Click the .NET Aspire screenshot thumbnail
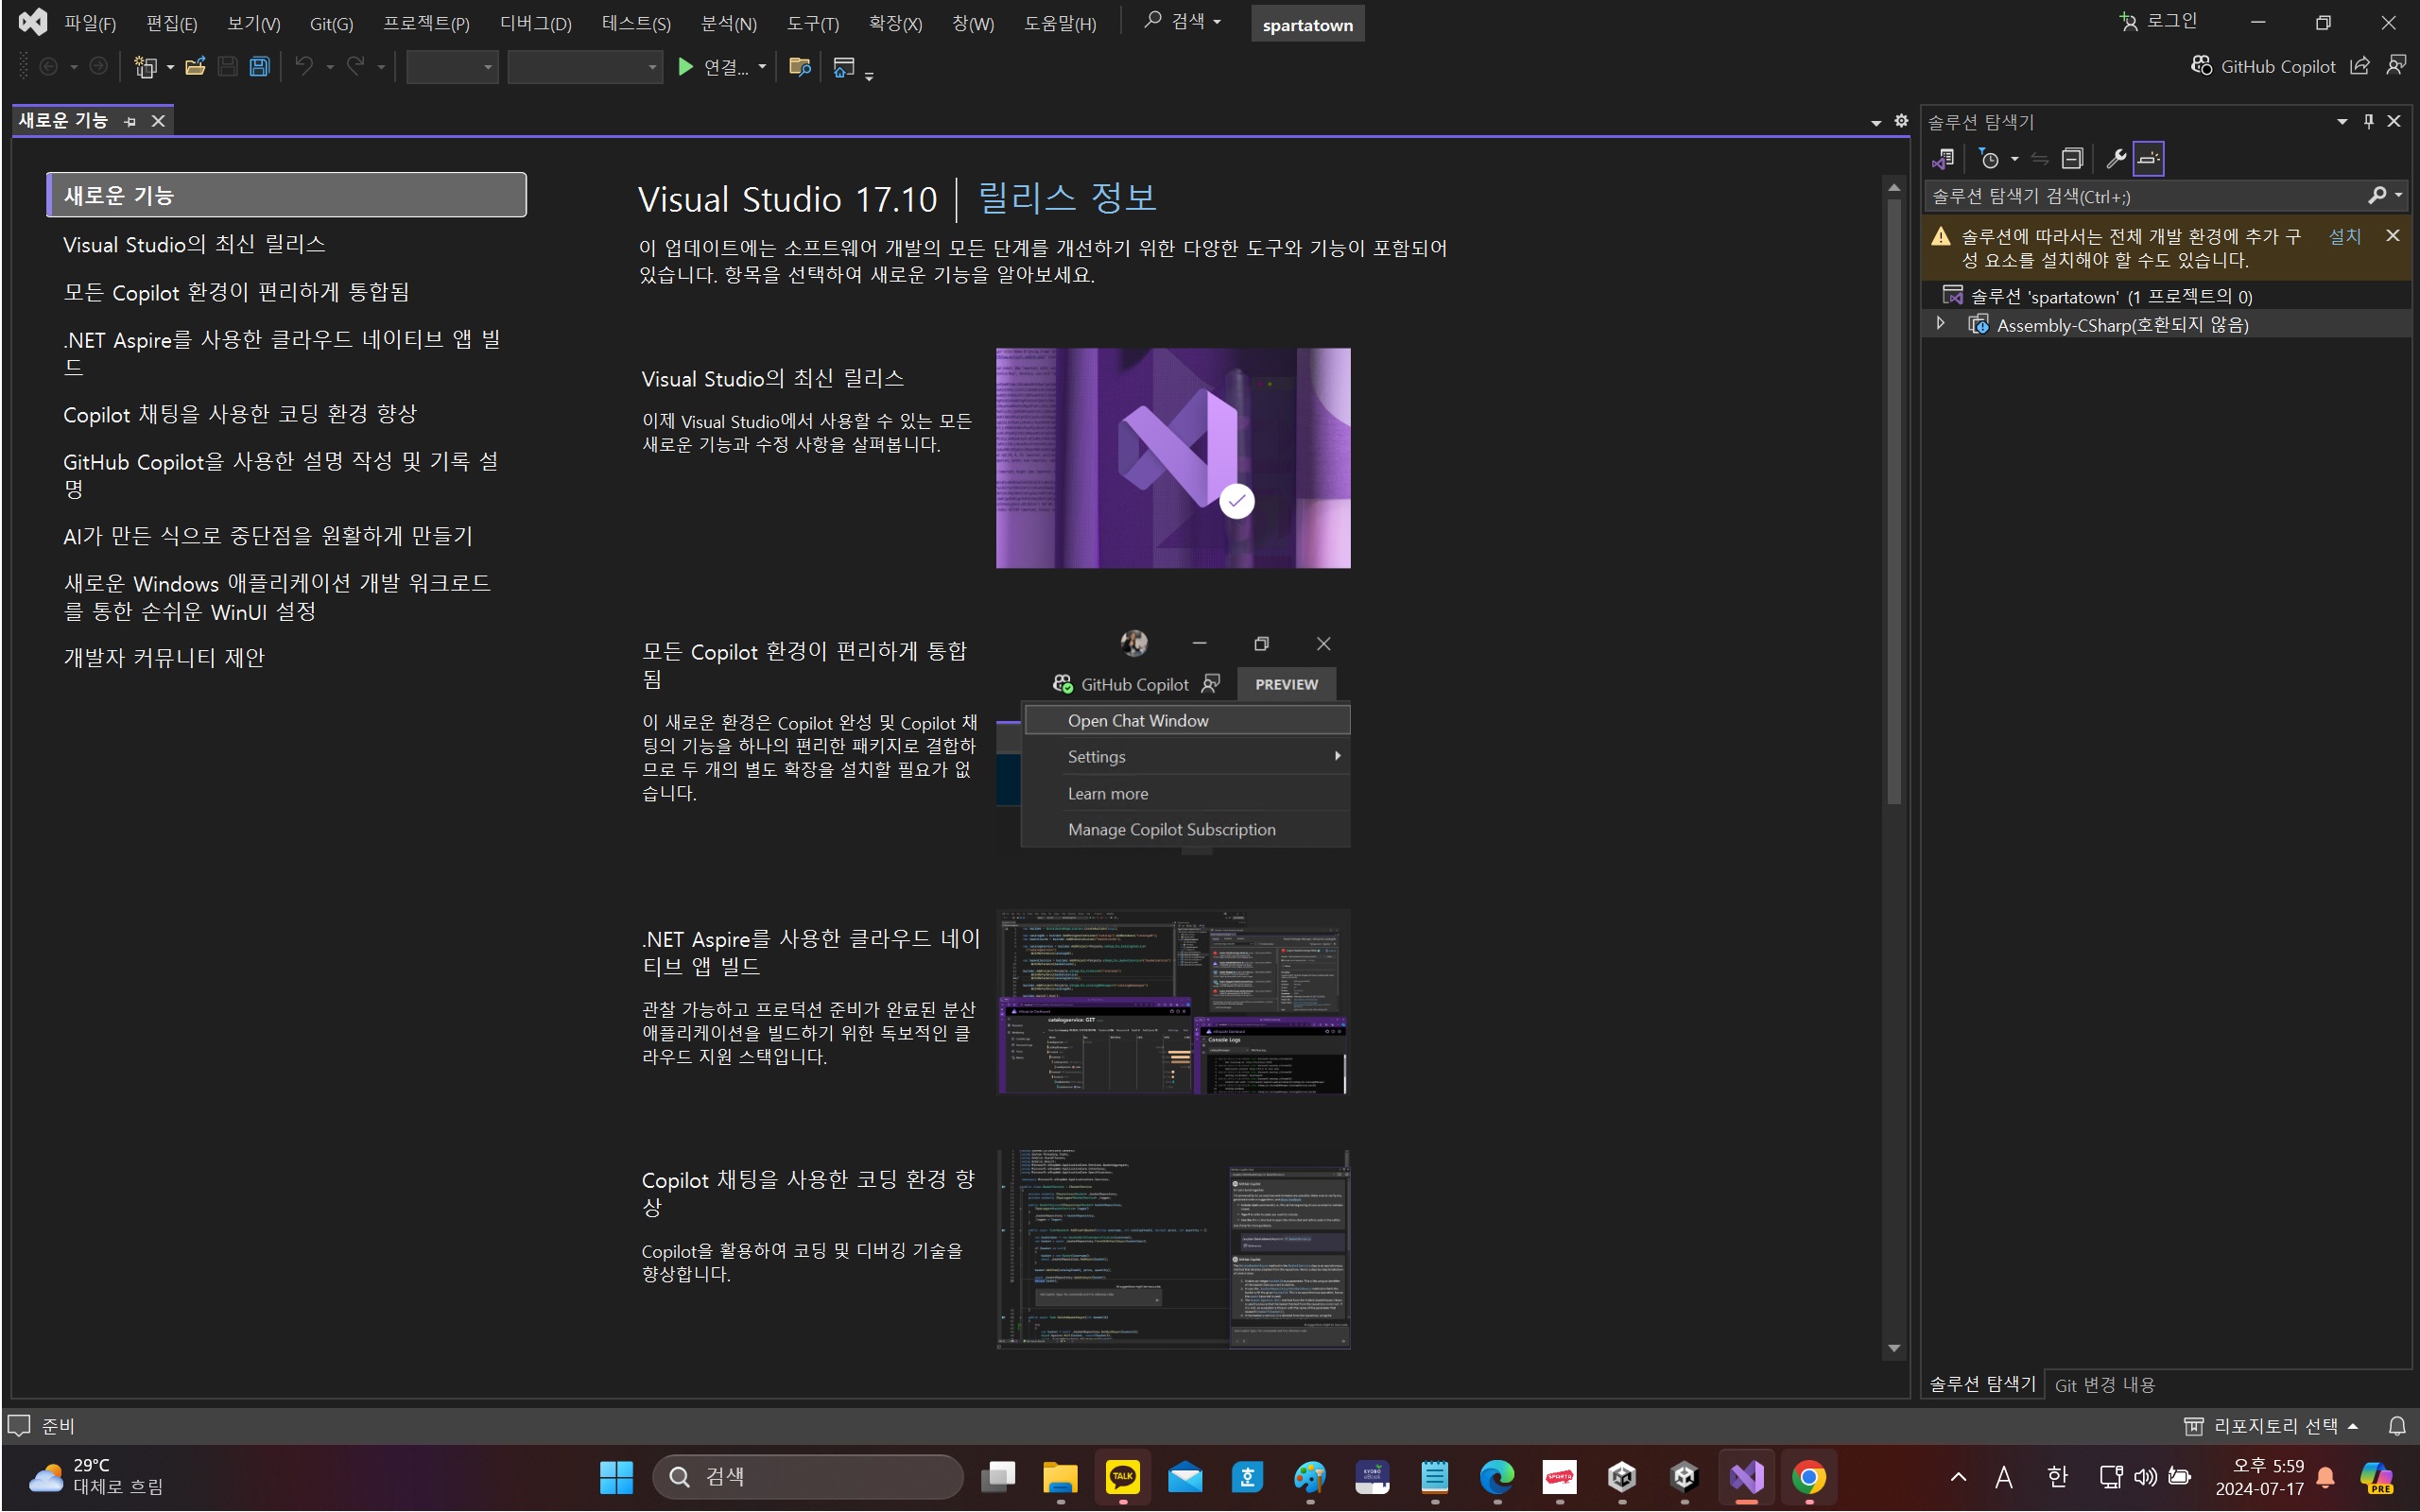2420x1512 pixels. [1173, 1001]
